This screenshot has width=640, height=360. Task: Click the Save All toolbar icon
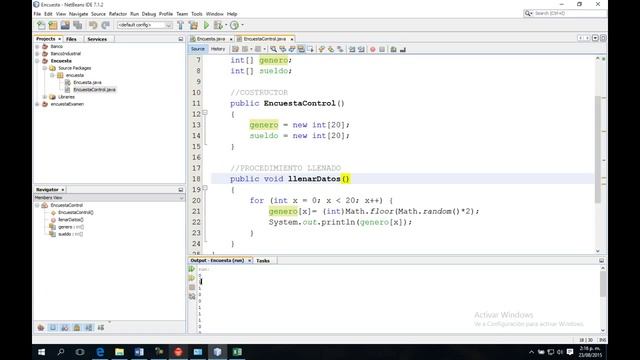point(77,25)
